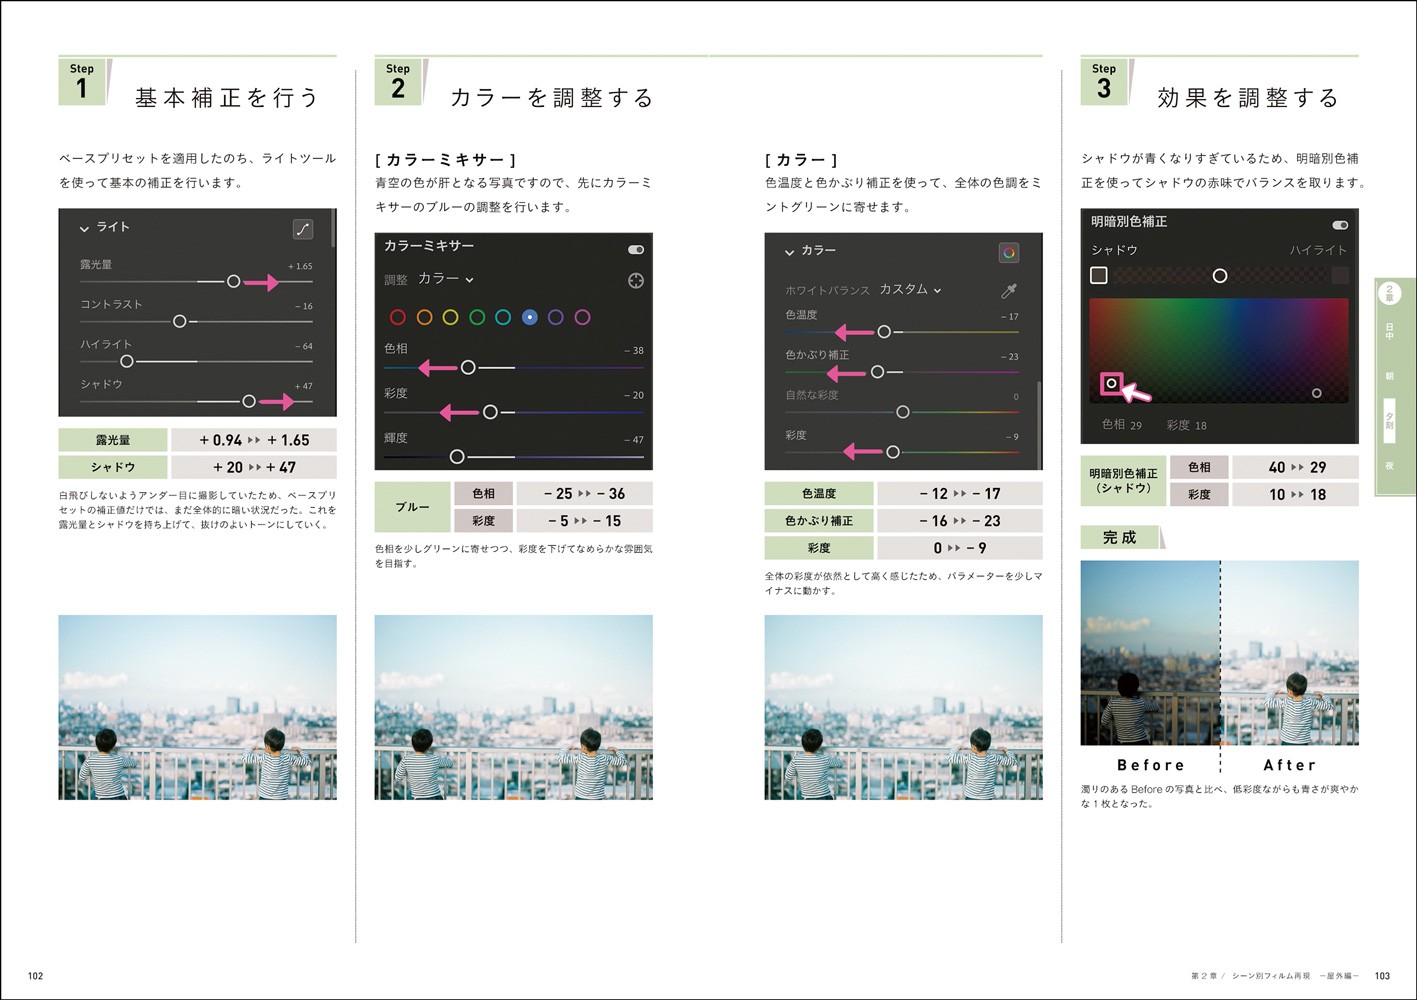The width and height of the screenshot is (1417, 1000).
Task: Pick the white balance eyedropper tool
Action: [1009, 291]
